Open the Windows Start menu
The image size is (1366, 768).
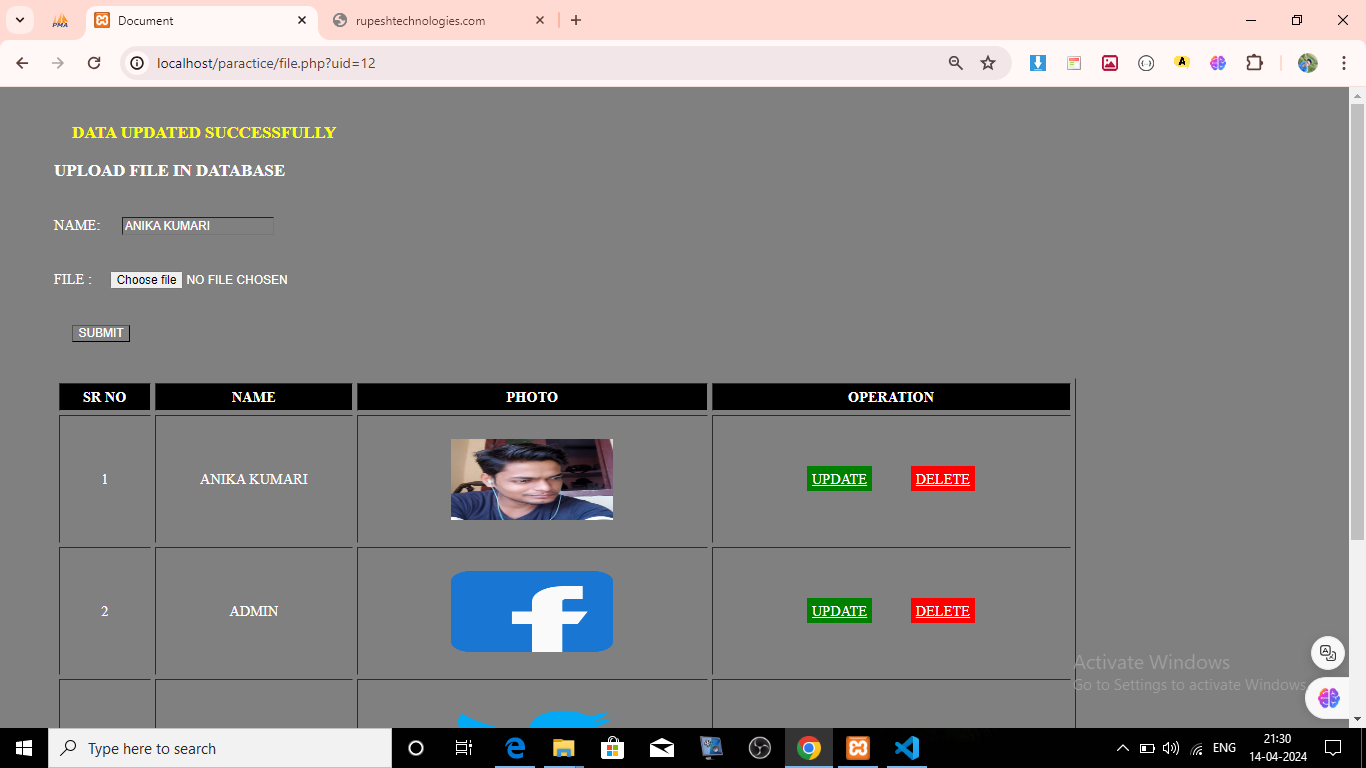pos(24,748)
